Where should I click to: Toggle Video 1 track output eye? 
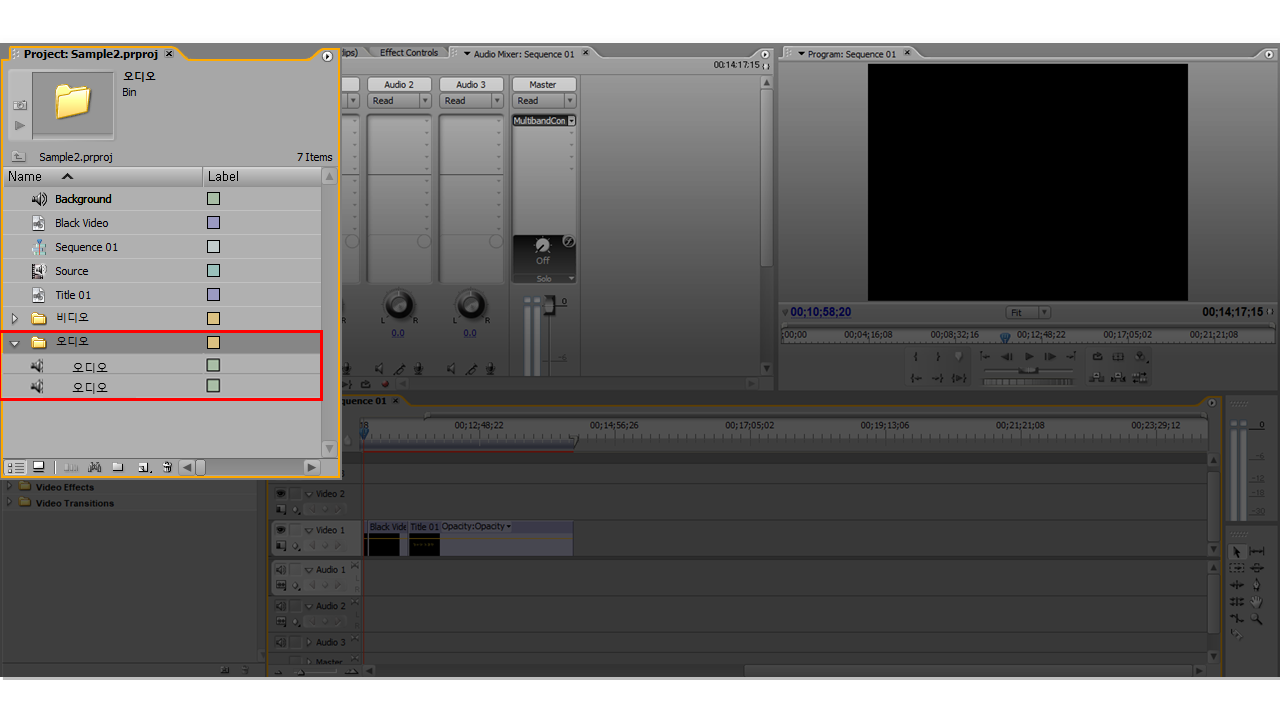click(281, 530)
